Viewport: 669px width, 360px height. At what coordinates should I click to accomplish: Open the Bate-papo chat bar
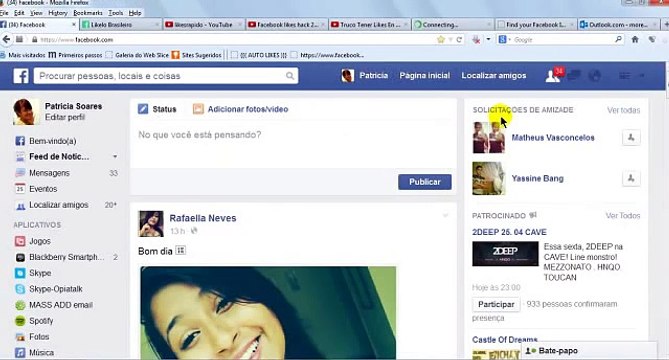click(x=589, y=351)
